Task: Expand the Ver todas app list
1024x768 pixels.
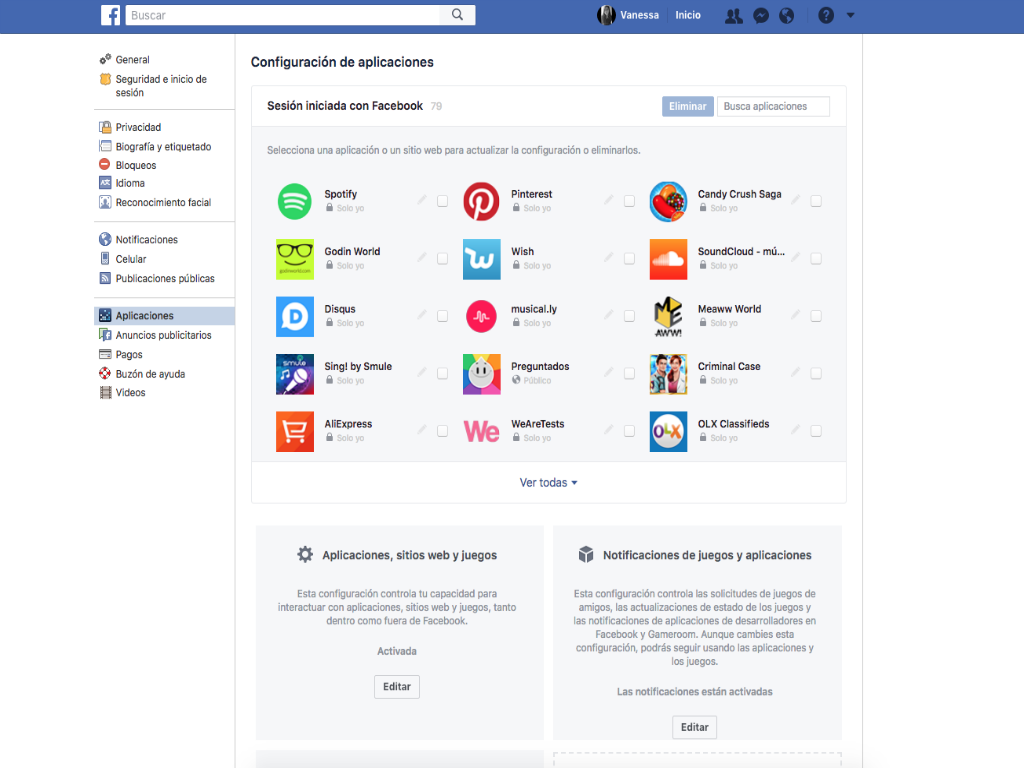Action: (548, 483)
